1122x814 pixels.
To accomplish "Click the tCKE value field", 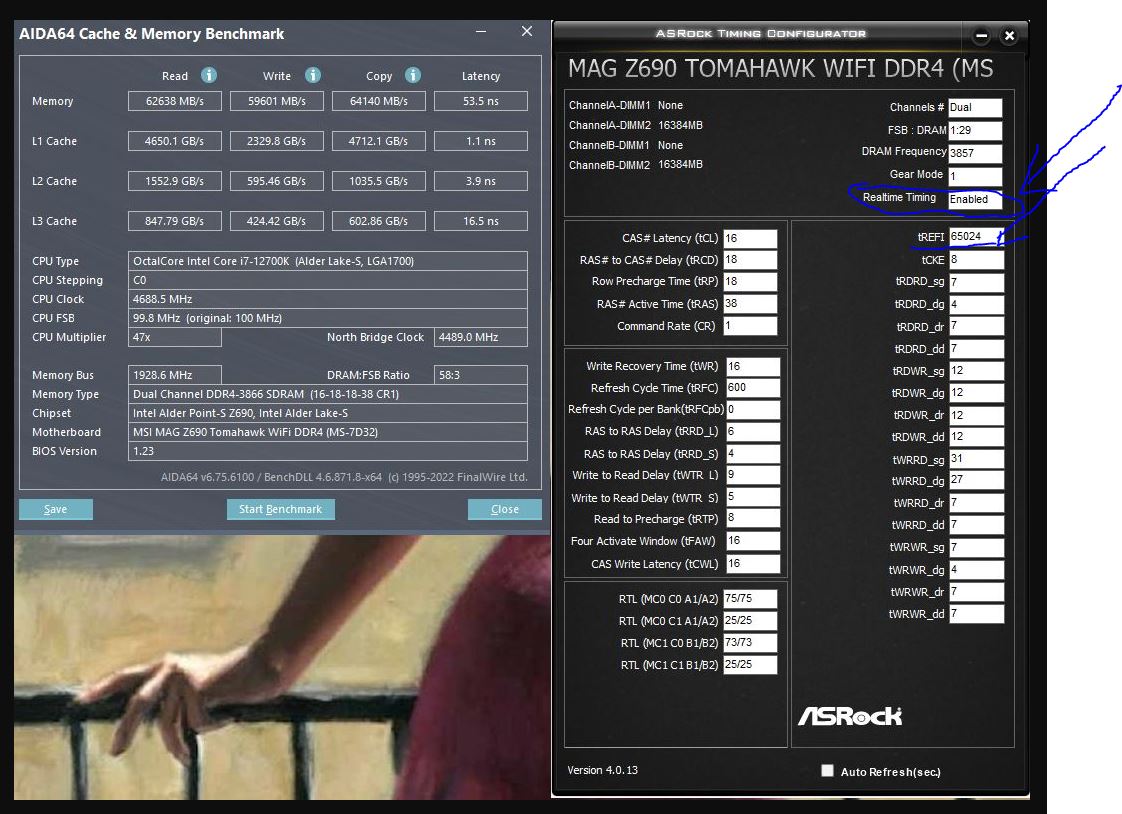I will tap(976, 260).
